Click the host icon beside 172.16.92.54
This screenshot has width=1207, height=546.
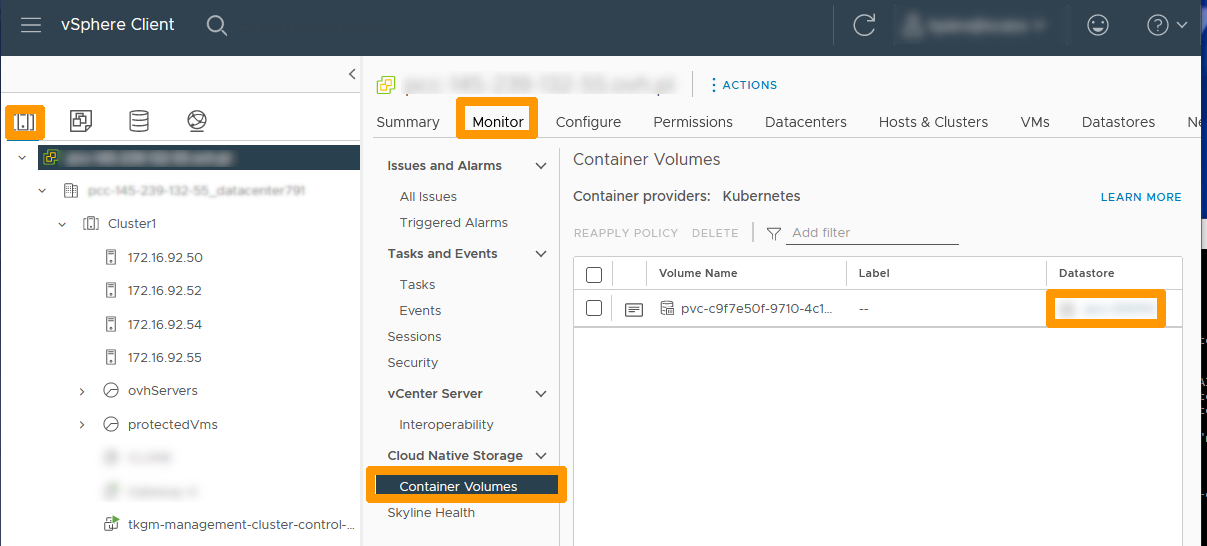(x=111, y=324)
